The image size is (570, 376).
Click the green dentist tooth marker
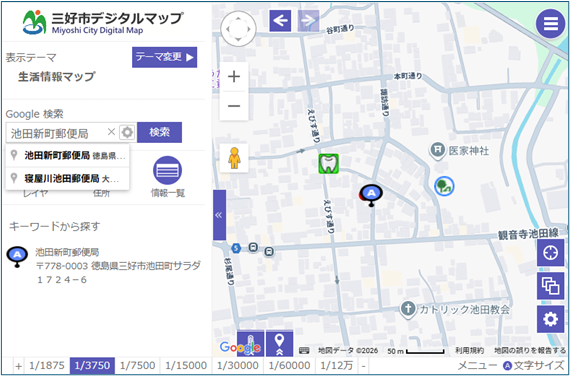tap(329, 163)
